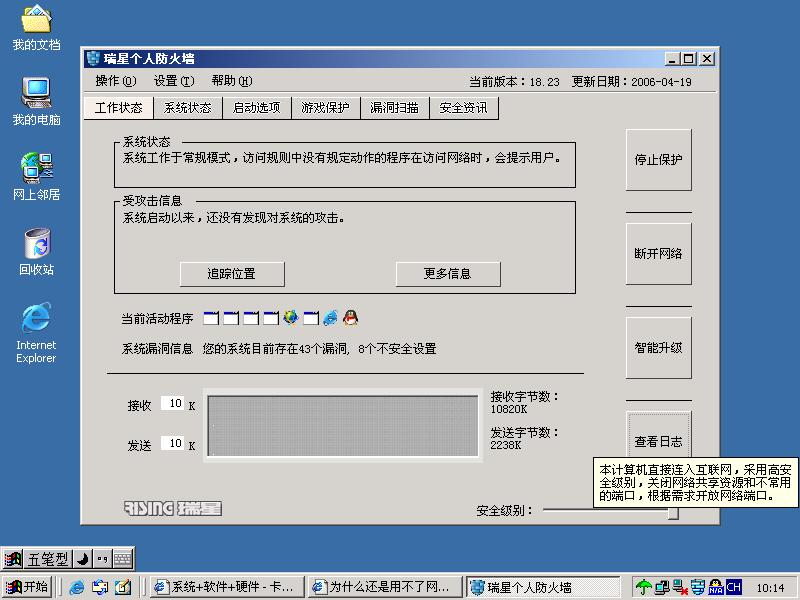The width and height of the screenshot is (800, 600).
Task: Click the 瑞星个人防火墙 taskbar button
Action: 543,587
